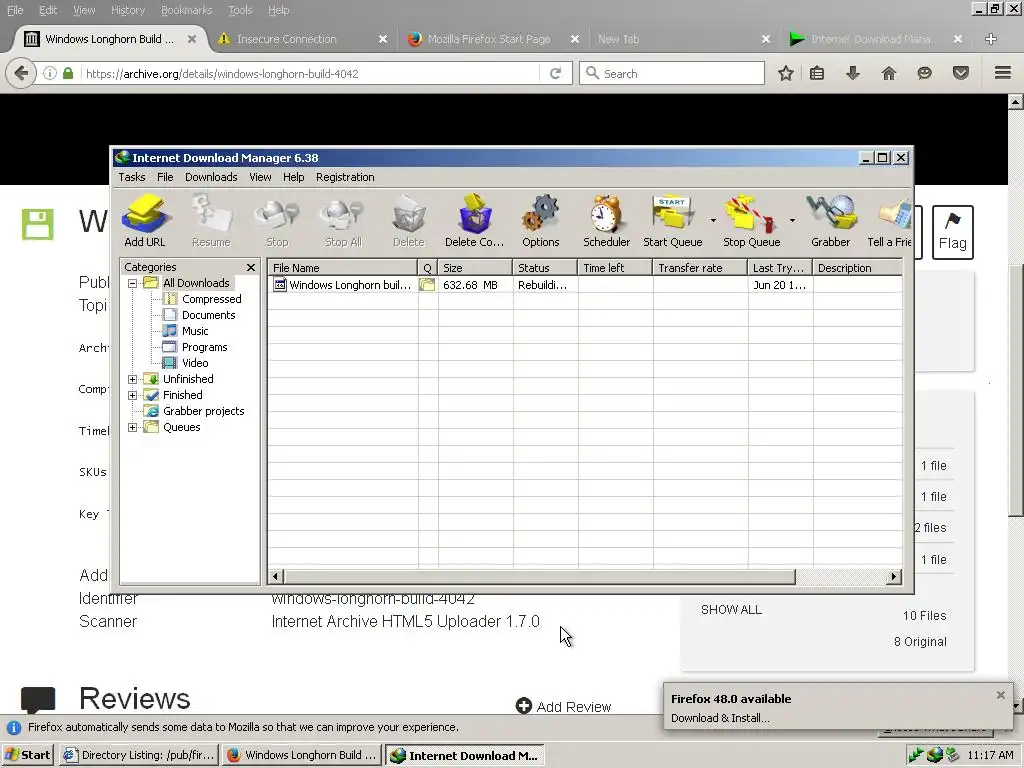Viewport: 1024px width, 768px height.
Task: Open the Scheduler clock icon
Action: 607,221
